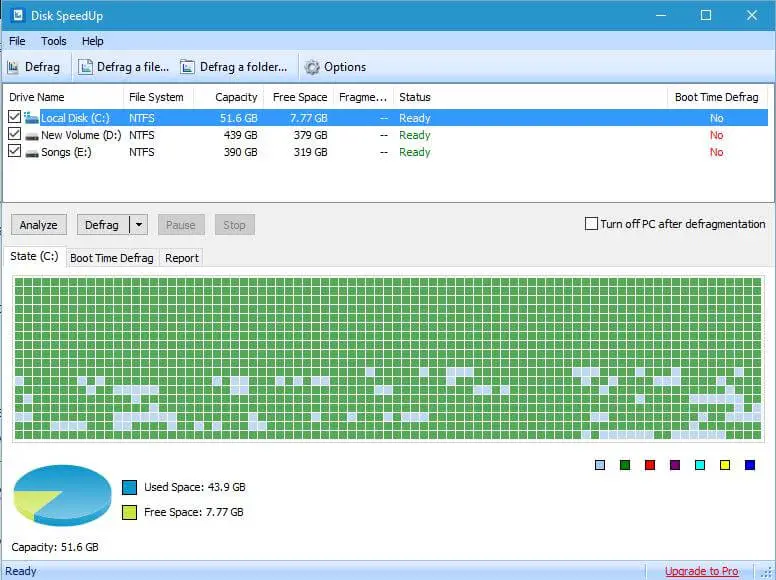Open Options via the gear icon
Screen dimensions: 776x580
tap(312, 67)
